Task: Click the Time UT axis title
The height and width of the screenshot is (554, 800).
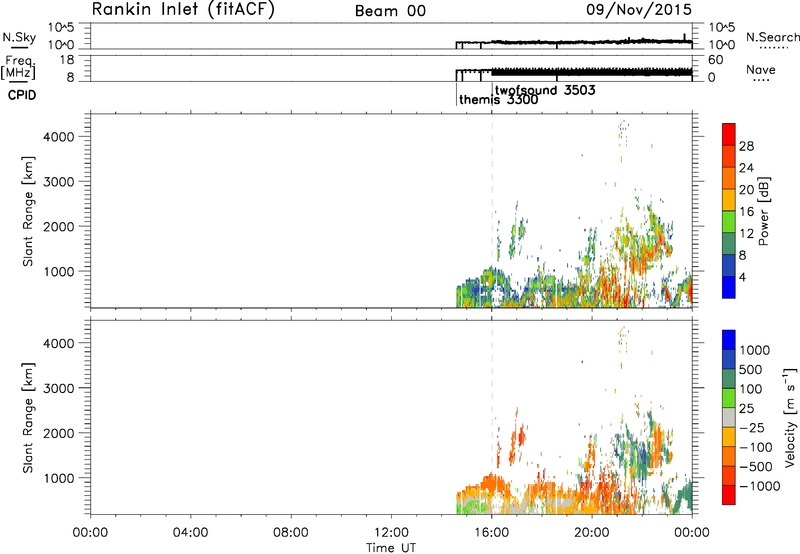Action: click(x=391, y=548)
